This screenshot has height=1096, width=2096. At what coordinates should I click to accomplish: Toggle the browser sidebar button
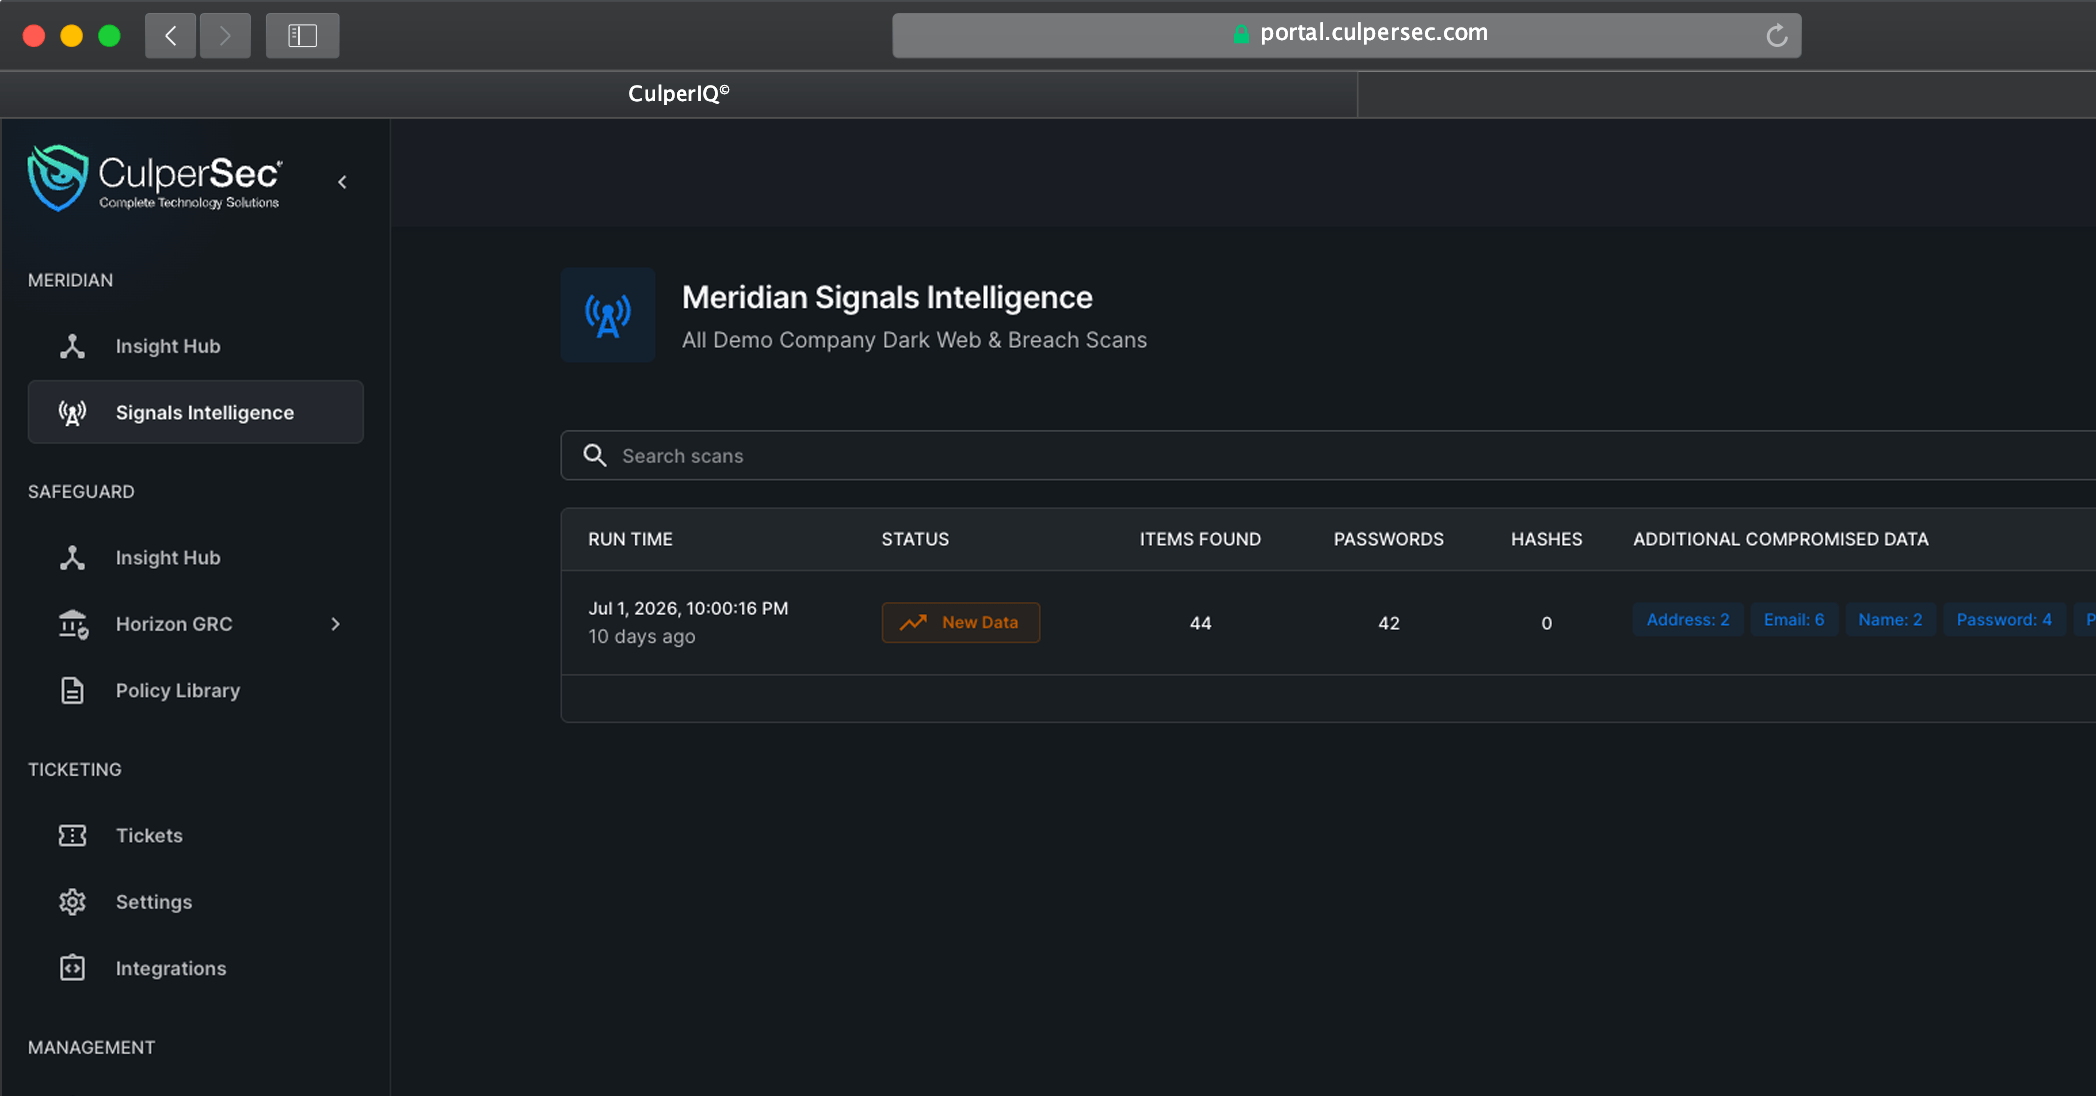point(302,36)
